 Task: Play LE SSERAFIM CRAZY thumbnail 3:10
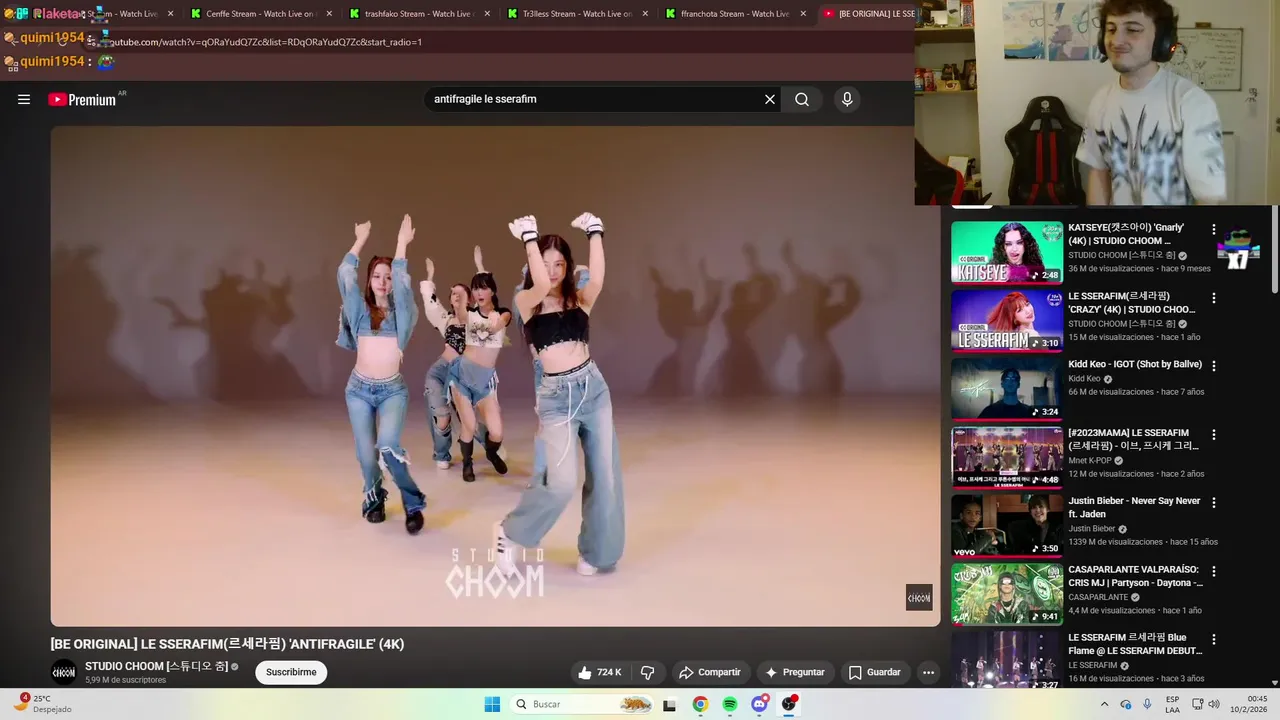[x=1007, y=321]
